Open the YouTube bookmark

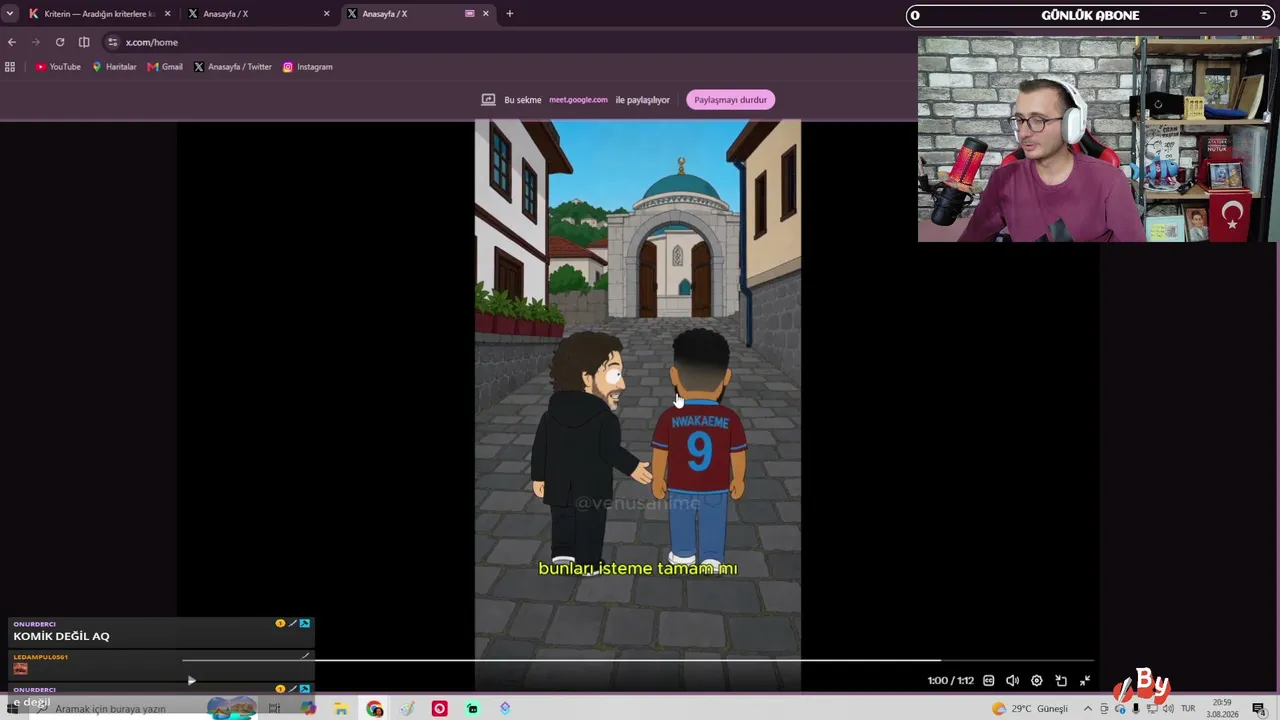[58, 67]
